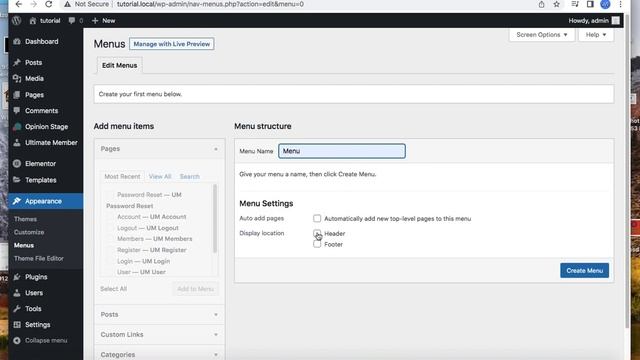Click the Add to Menu button
The width and height of the screenshot is (640, 360).
point(196,289)
